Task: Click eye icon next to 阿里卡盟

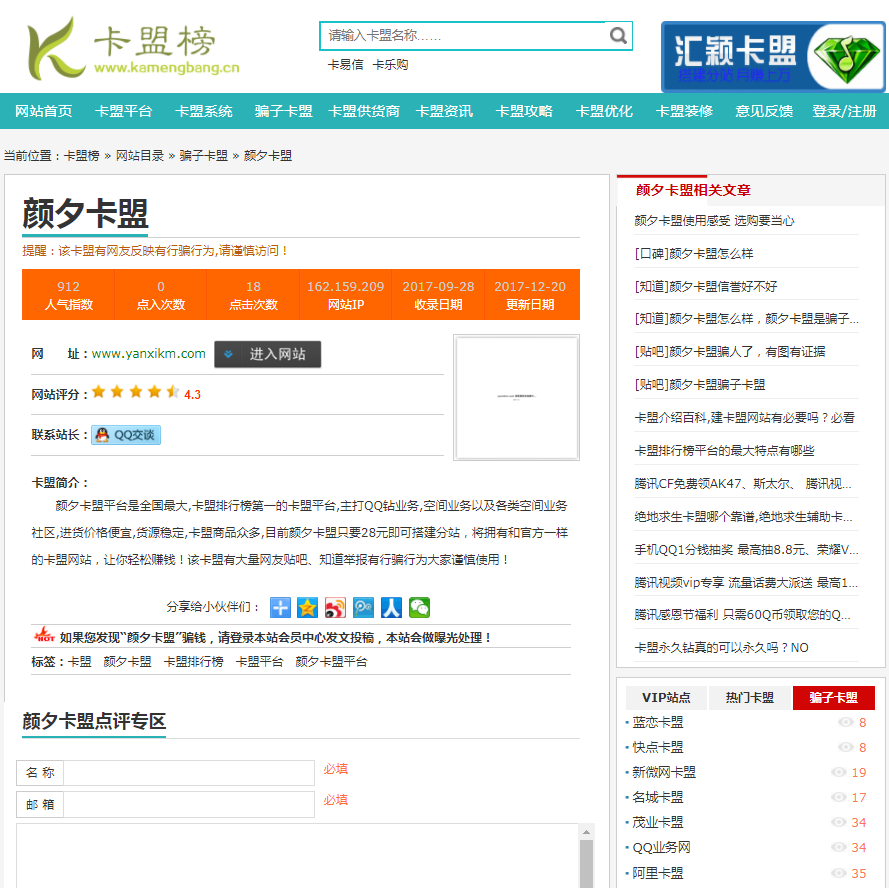Action: (x=839, y=873)
